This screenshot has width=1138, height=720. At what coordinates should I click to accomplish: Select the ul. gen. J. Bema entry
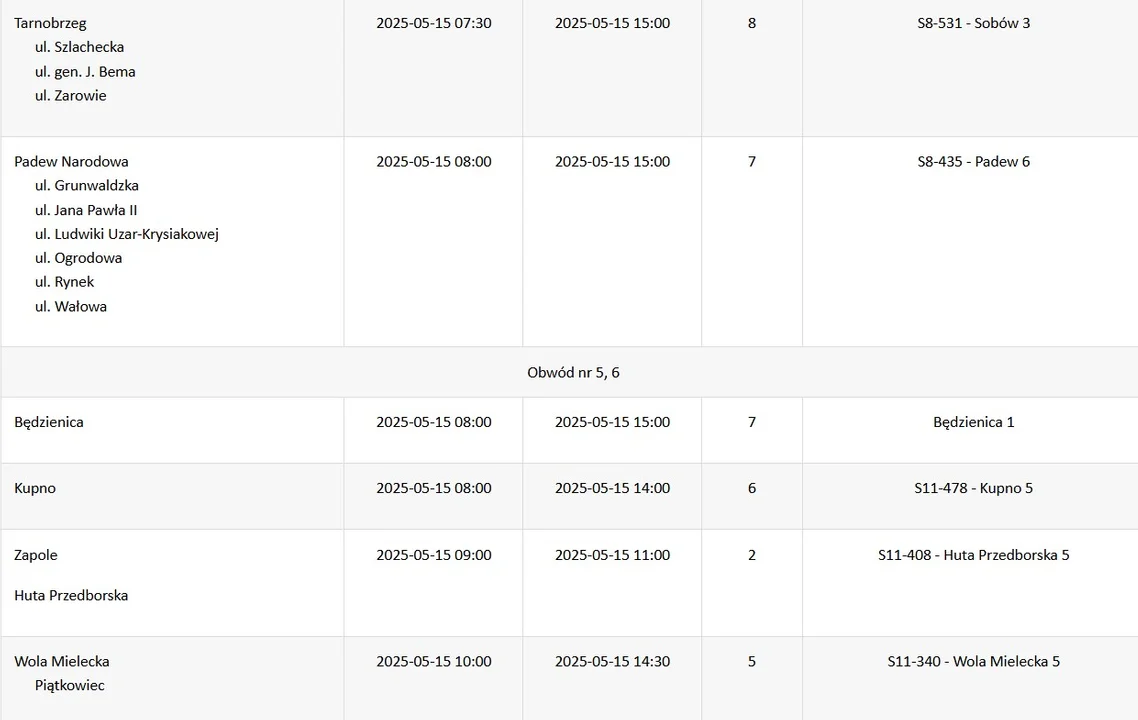coord(85,72)
